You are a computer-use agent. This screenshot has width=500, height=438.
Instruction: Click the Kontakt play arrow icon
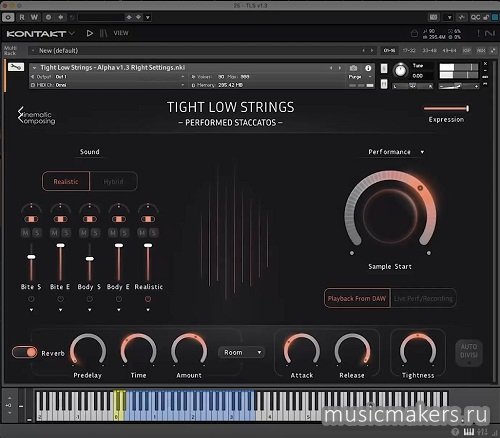tap(89, 33)
